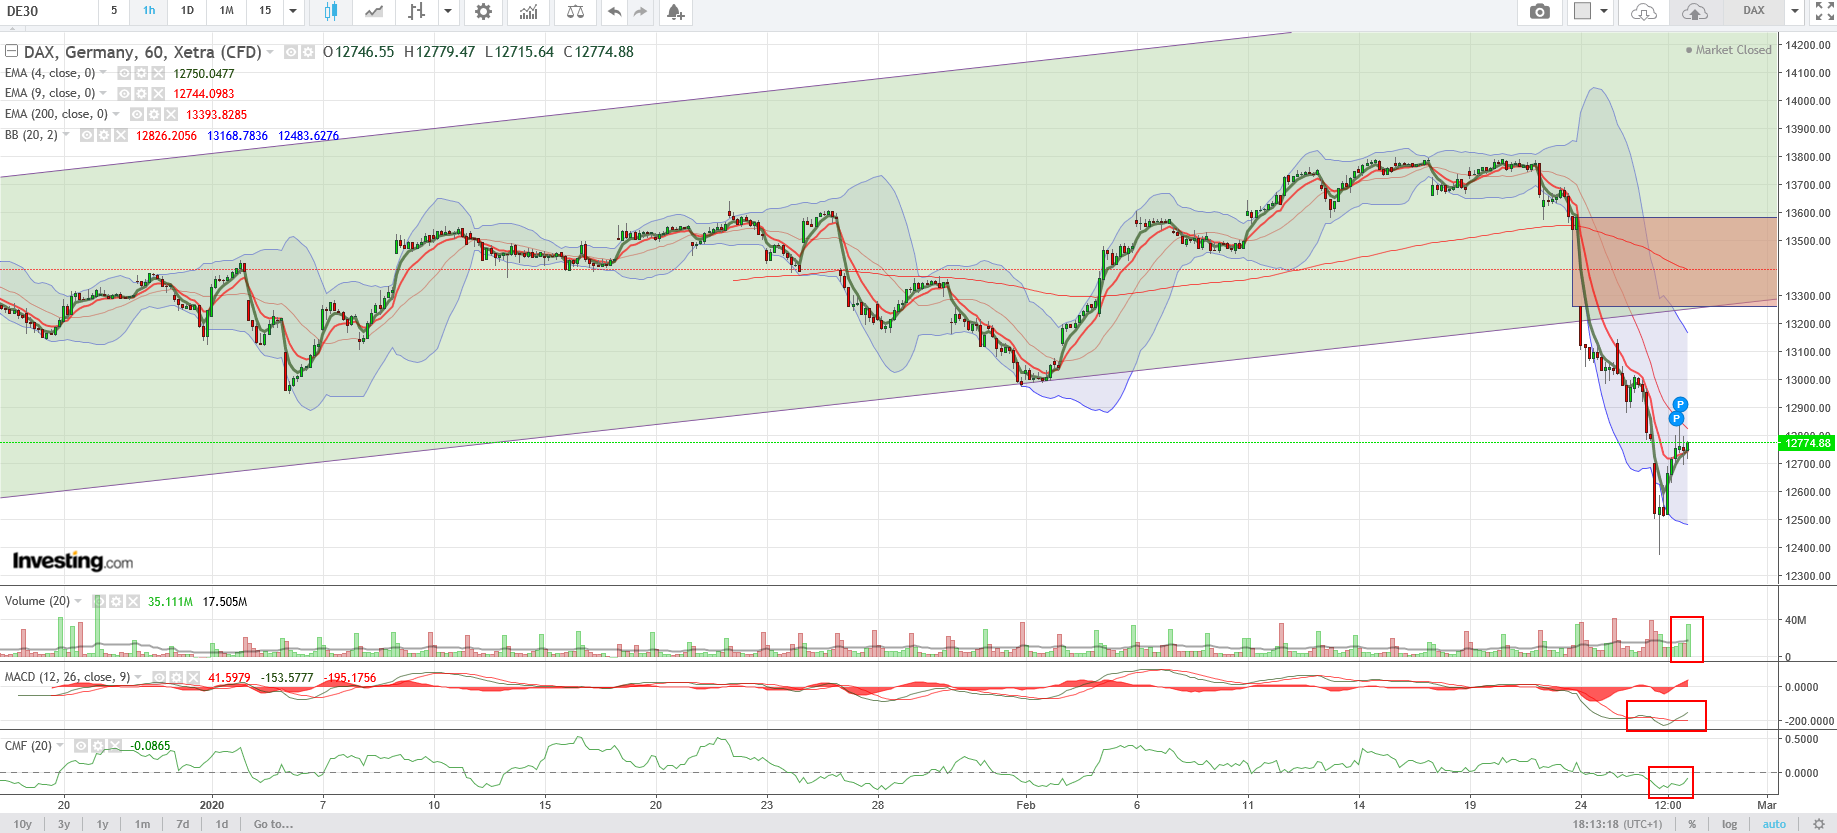Expand the EMA (4, close, 0) options arrow
The image size is (1837, 833).
[103, 73]
